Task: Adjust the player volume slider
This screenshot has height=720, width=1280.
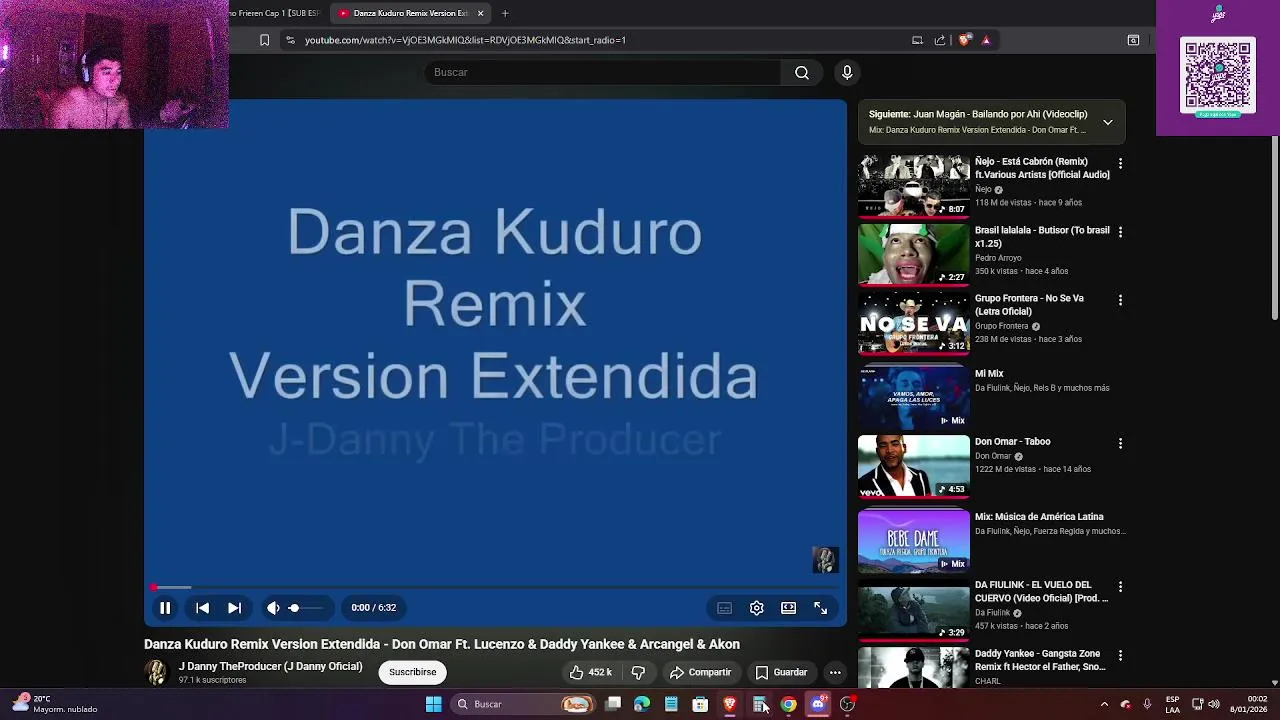Action: point(306,608)
